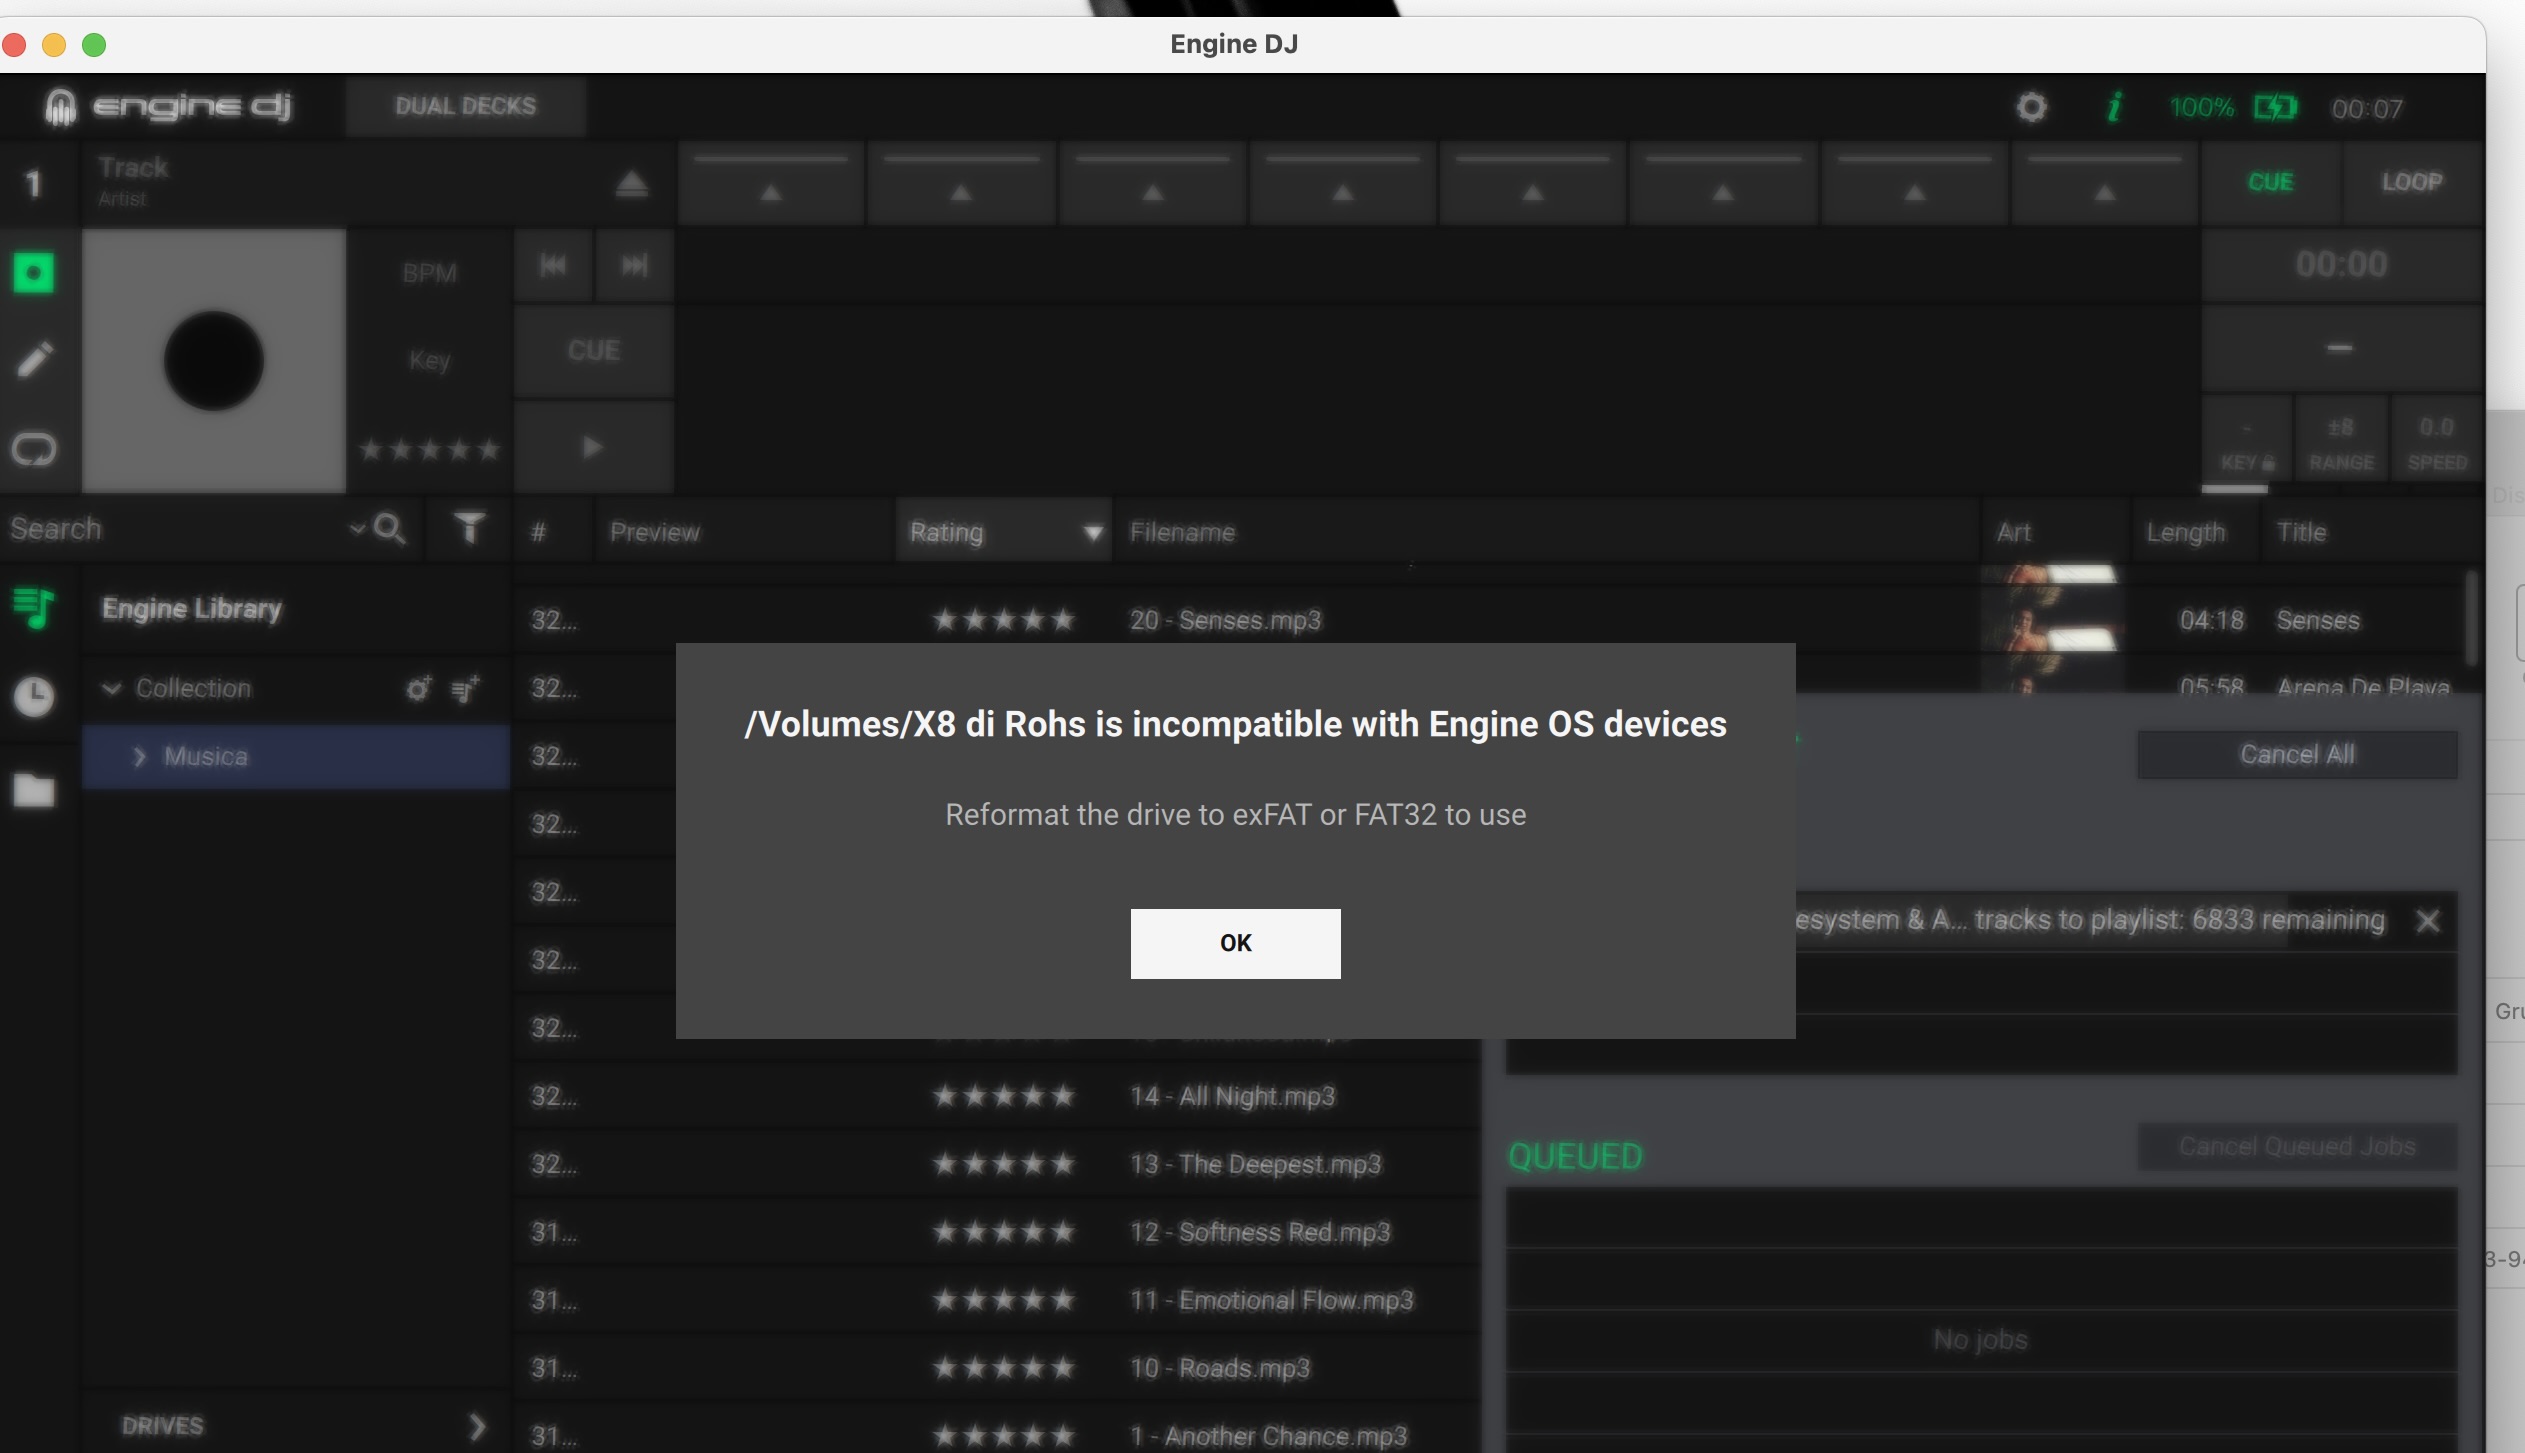Open the filter funnel icon
The width and height of the screenshot is (2525, 1453).
click(x=469, y=528)
